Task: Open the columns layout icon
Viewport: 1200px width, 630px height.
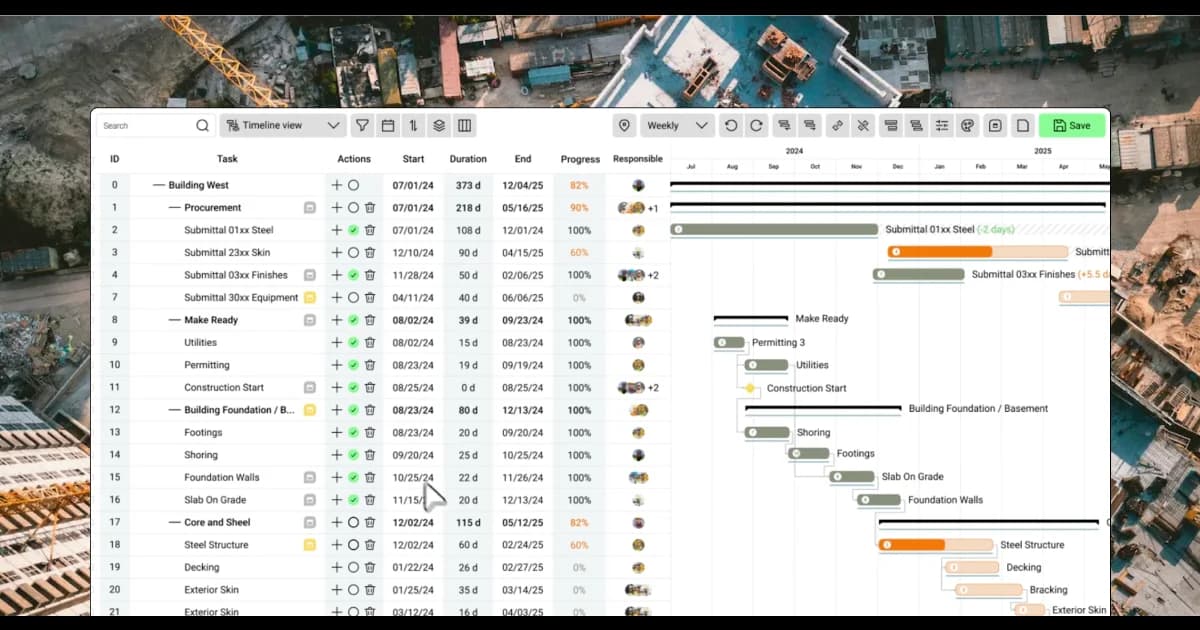Action: 464,126
